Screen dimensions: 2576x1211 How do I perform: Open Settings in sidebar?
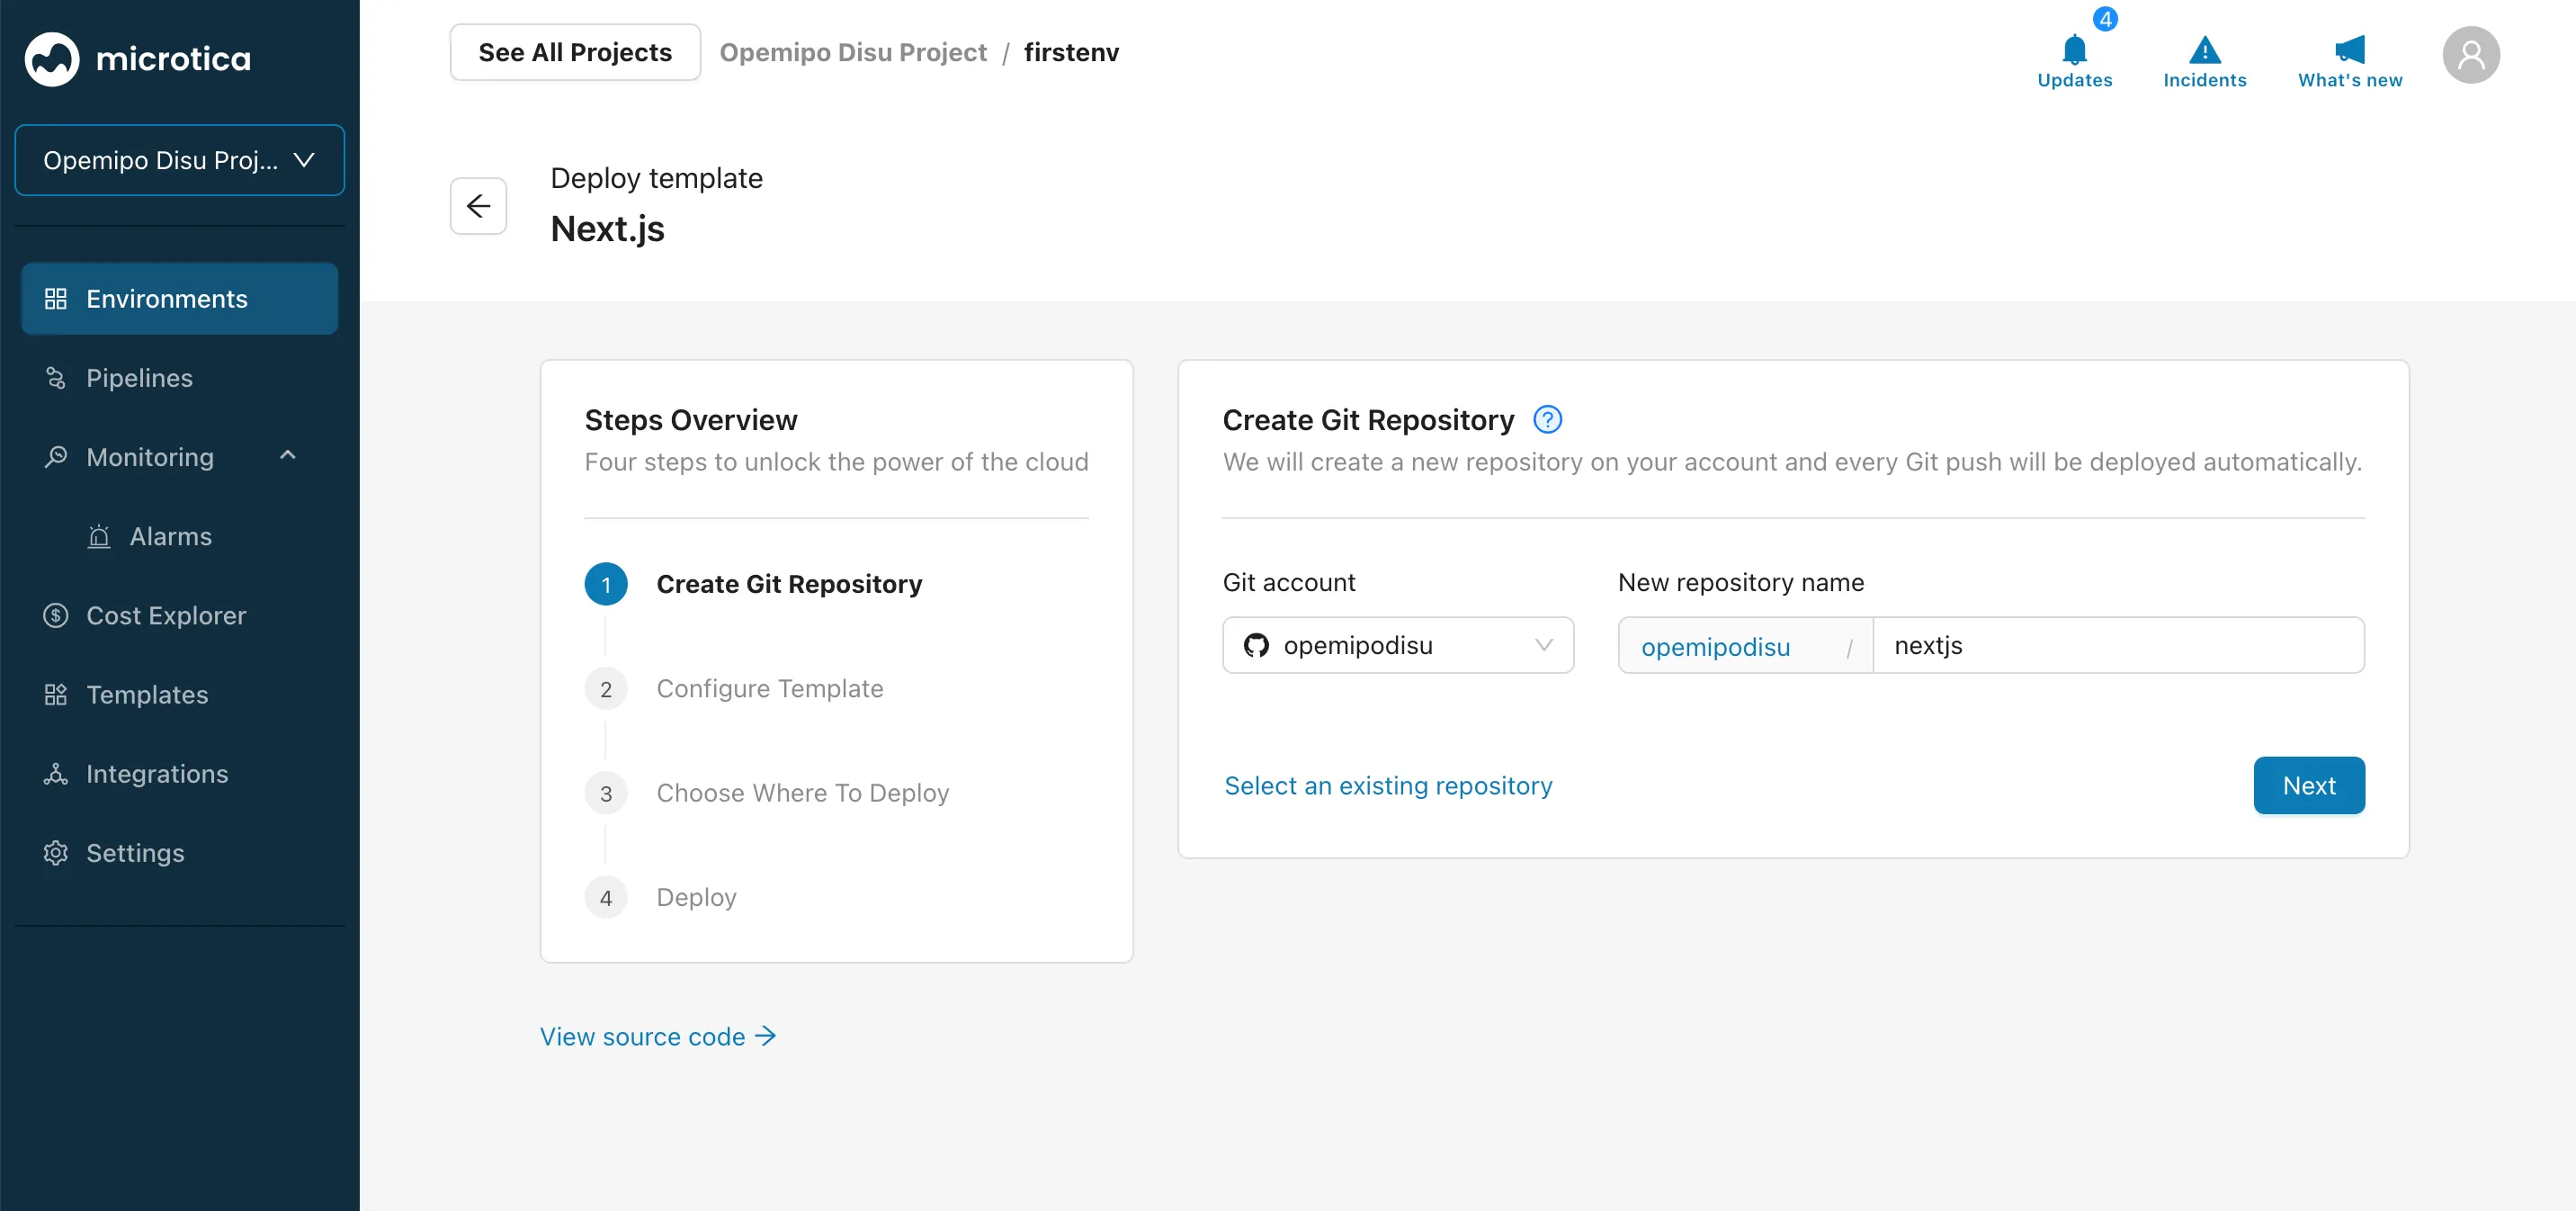180,852
